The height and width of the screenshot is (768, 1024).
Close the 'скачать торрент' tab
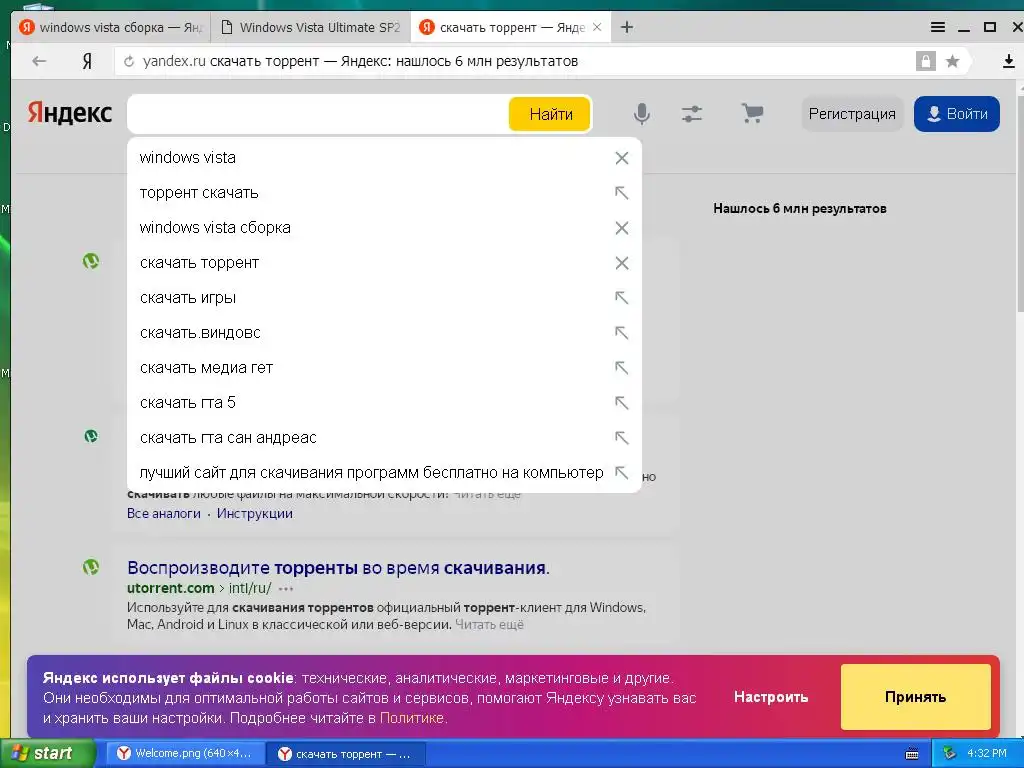(597, 27)
